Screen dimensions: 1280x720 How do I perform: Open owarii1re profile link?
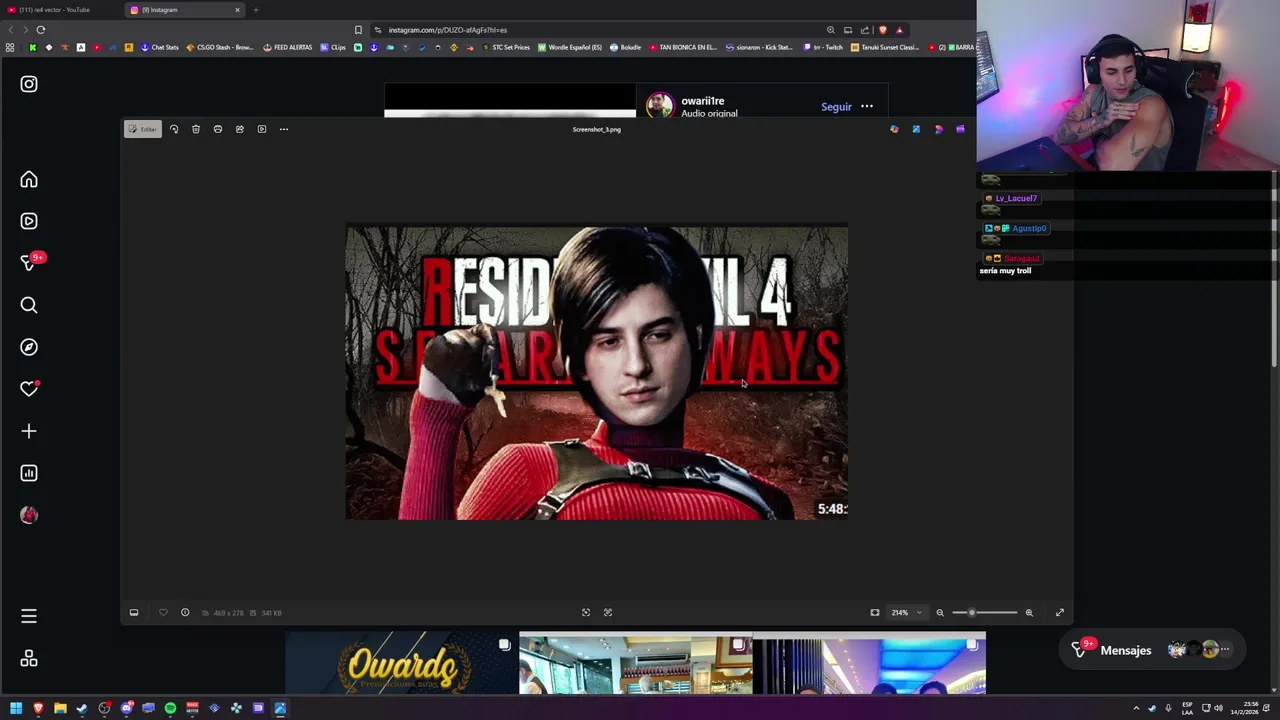(x=702, y=101)
